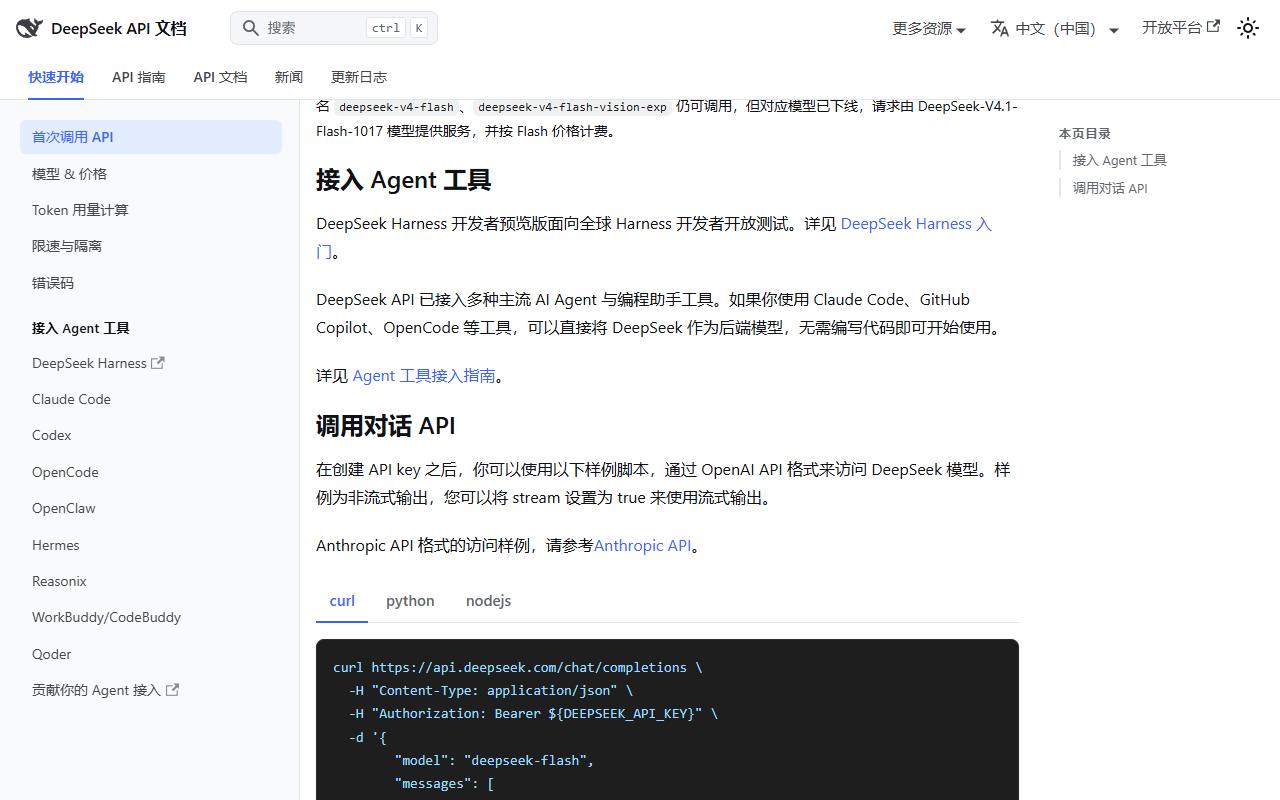Click the search magnifier icon

[251, 28]
